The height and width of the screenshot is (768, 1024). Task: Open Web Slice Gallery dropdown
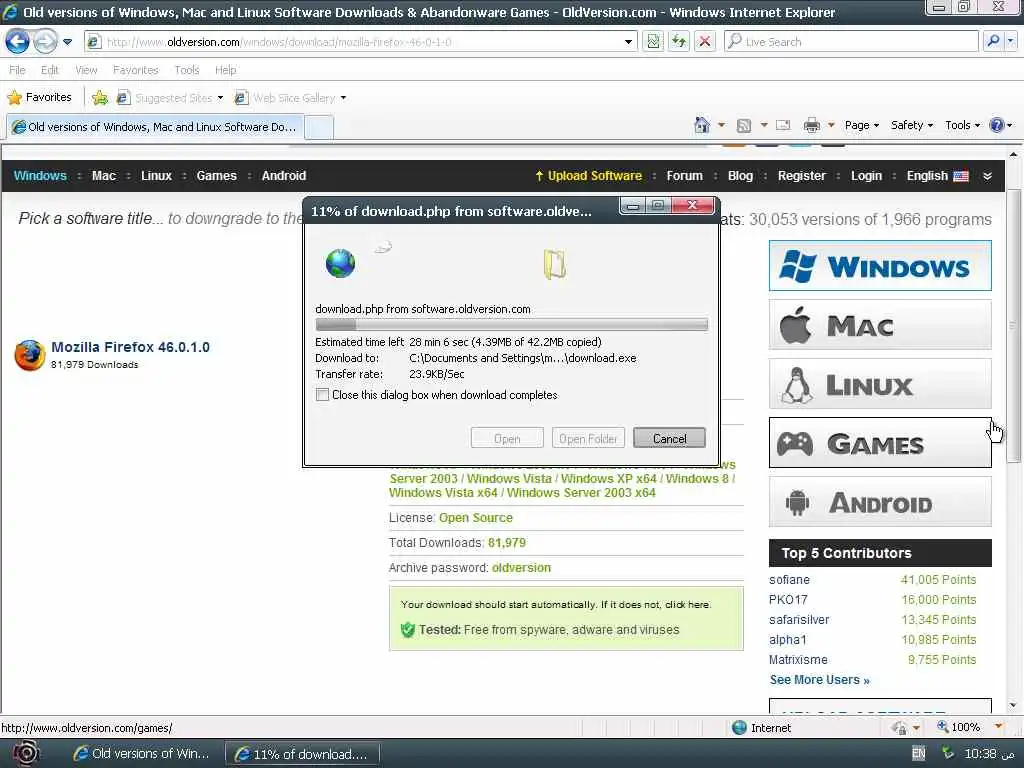(x=291, y=98)
